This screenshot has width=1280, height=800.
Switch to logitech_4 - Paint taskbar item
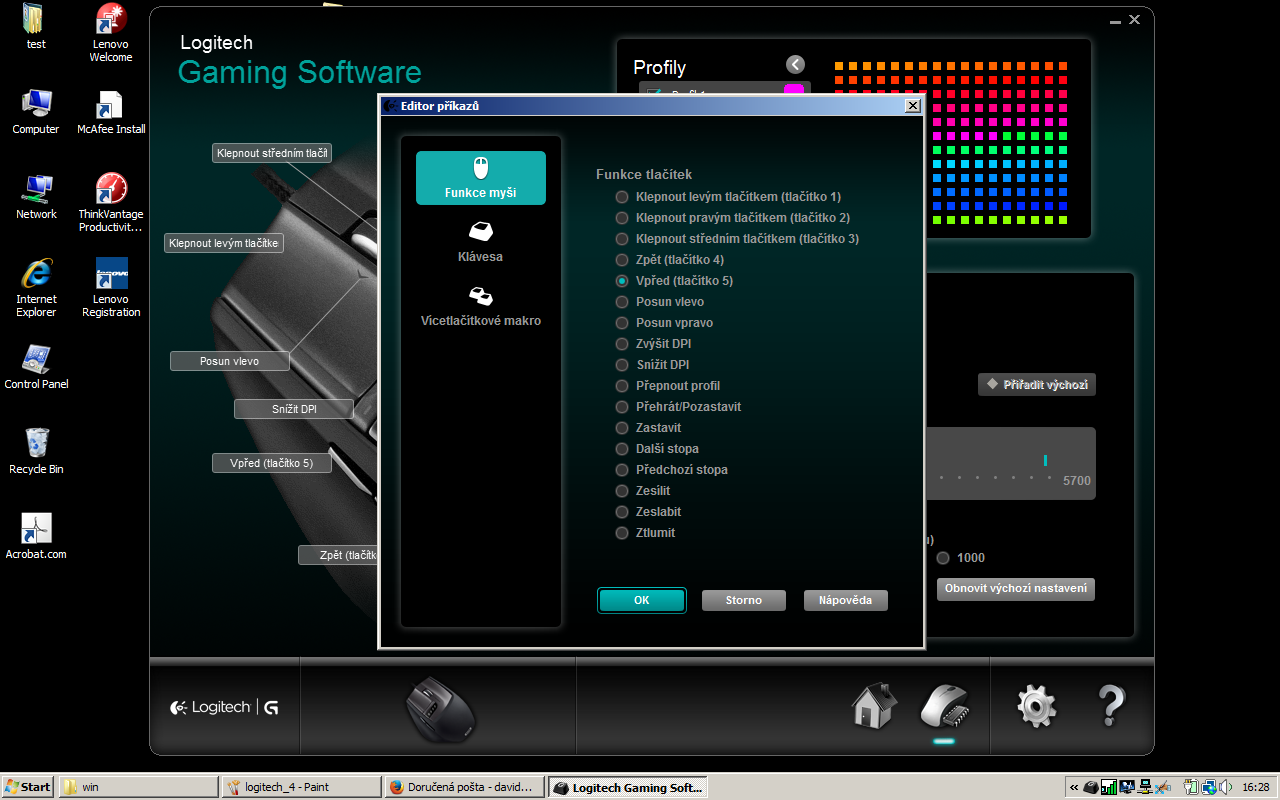[302, 787]
